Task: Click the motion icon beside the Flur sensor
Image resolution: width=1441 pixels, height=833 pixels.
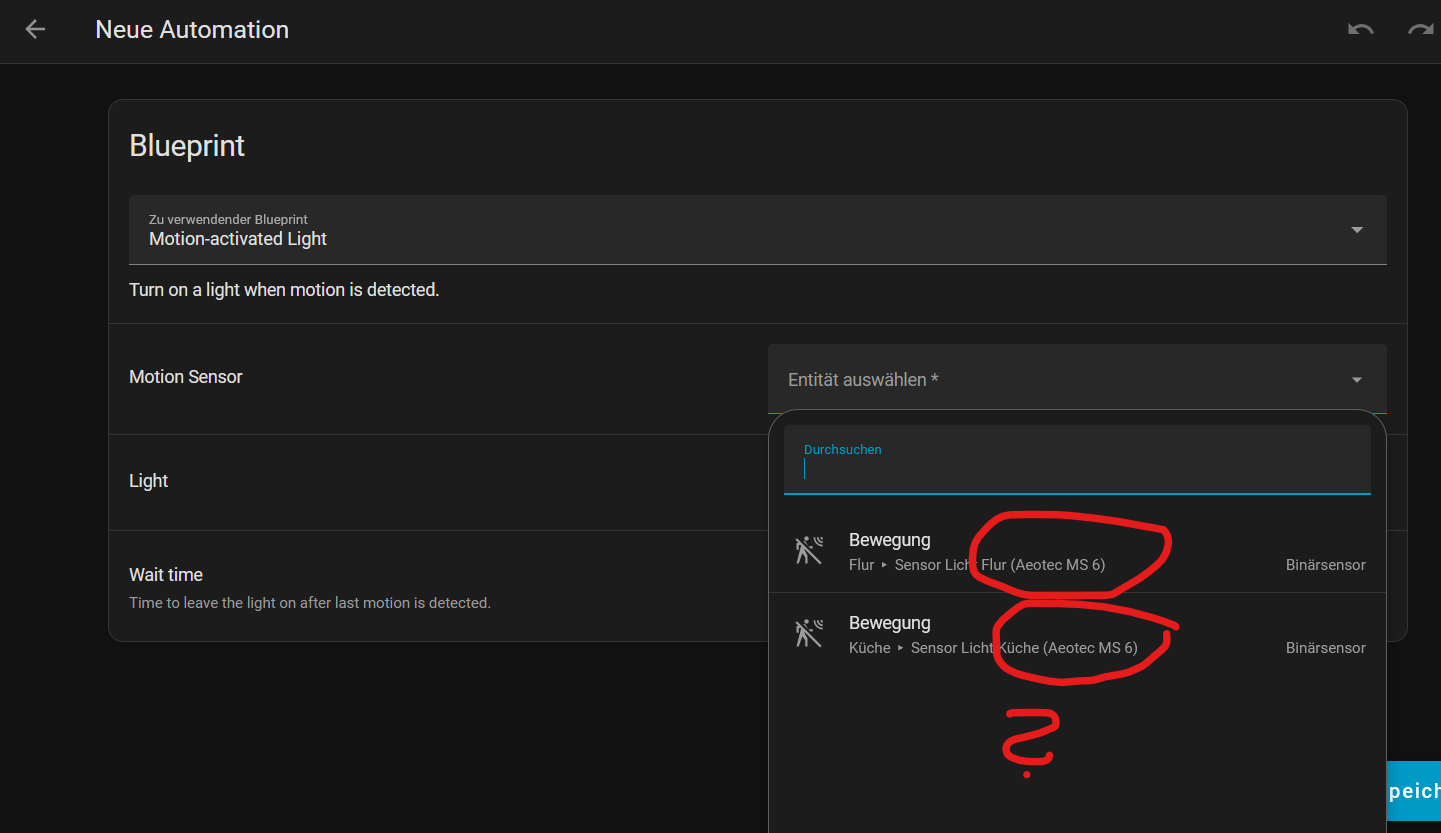Action: click(x=808, y=551)
